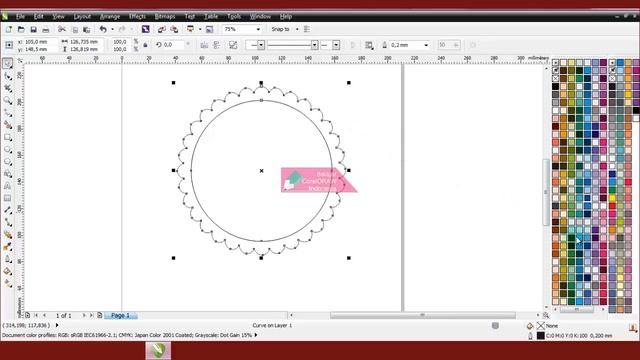Select the Ellipse tool
Viewport: 640px width, 360px height.
[7, 150]
